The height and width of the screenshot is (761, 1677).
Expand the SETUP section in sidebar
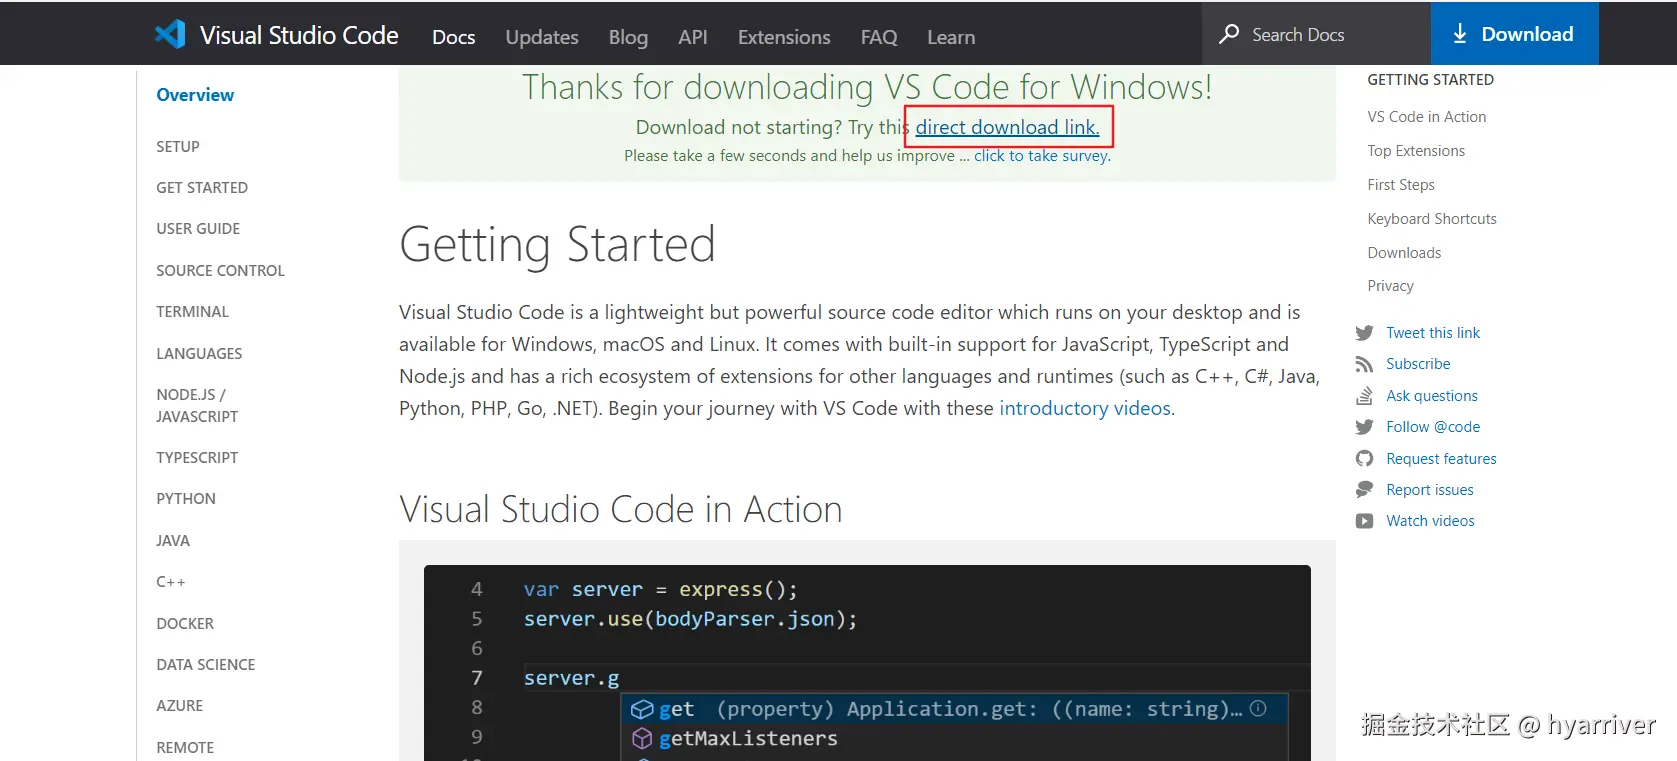(x=178, y=147)
